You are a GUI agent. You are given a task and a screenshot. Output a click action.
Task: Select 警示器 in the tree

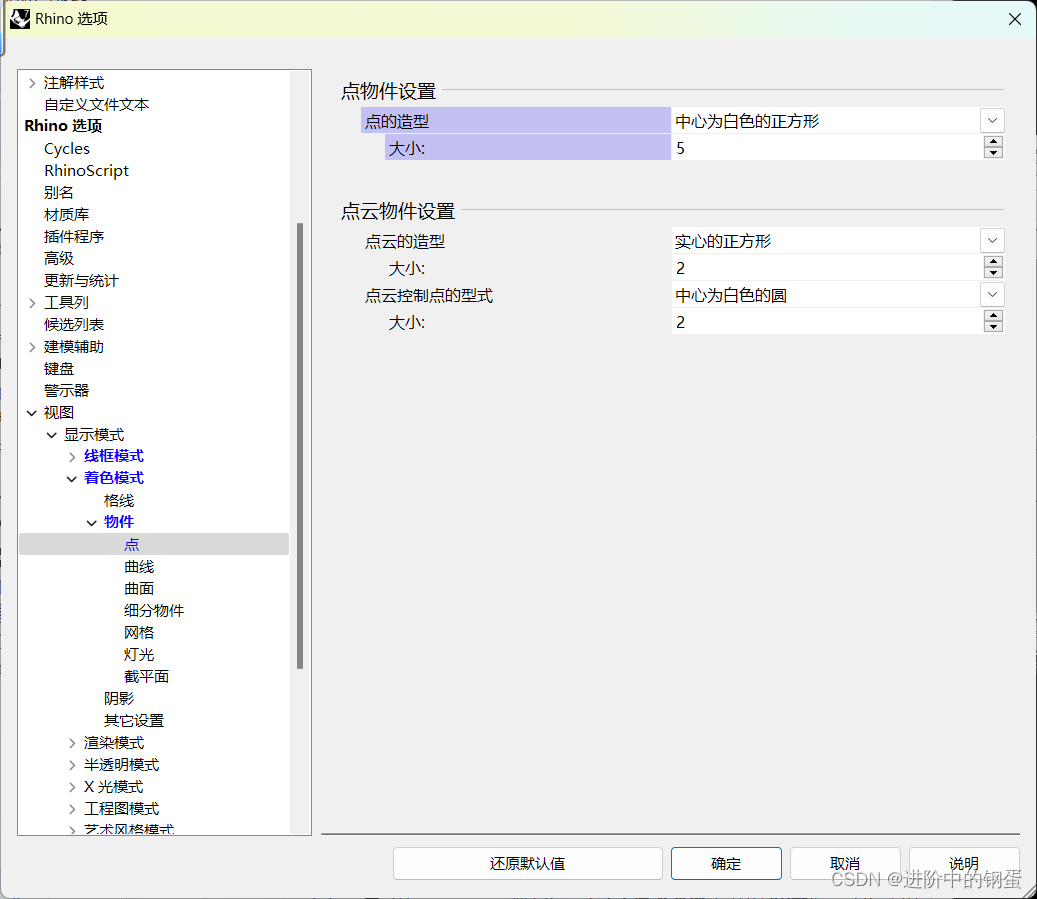click(x=66, y=390)
